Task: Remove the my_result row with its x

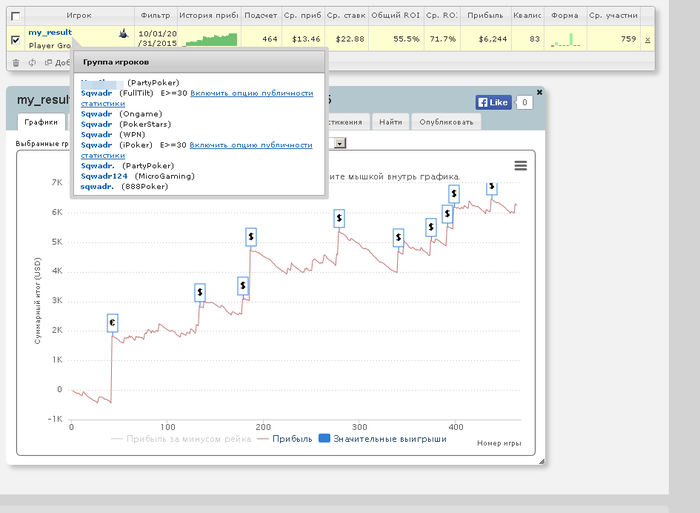Action: pyautogui.click(x=647, y=40)
